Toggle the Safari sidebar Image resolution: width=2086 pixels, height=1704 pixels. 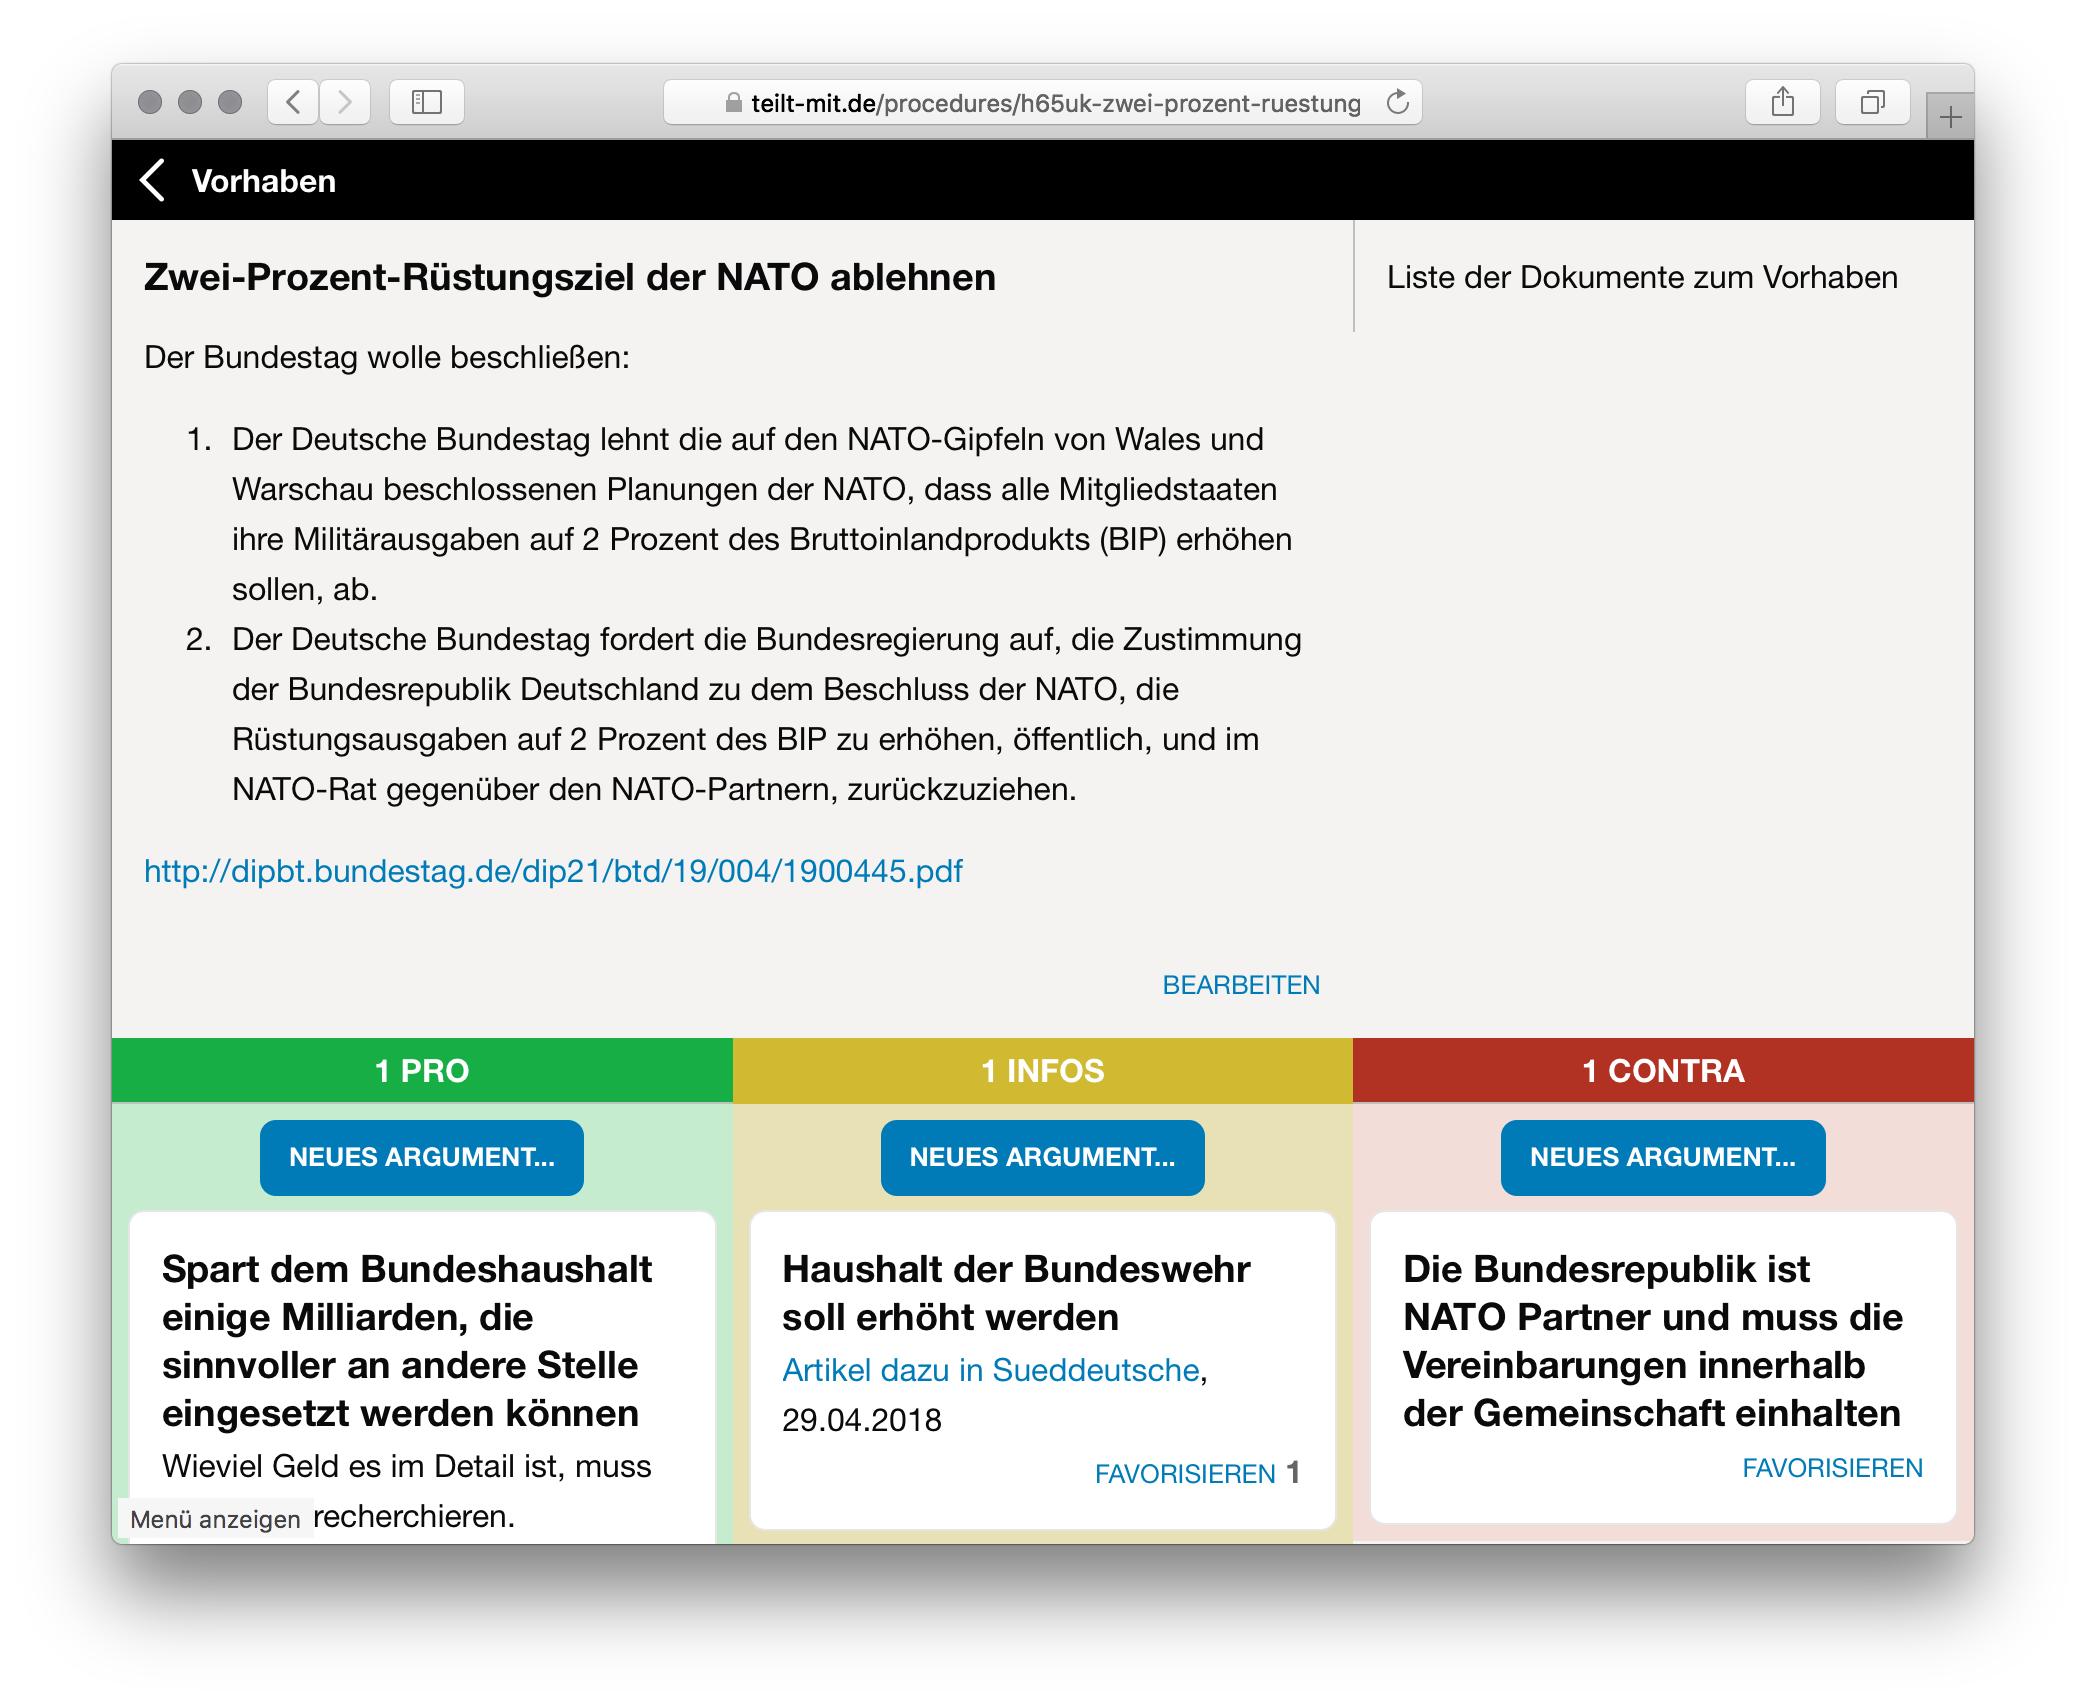427,102
